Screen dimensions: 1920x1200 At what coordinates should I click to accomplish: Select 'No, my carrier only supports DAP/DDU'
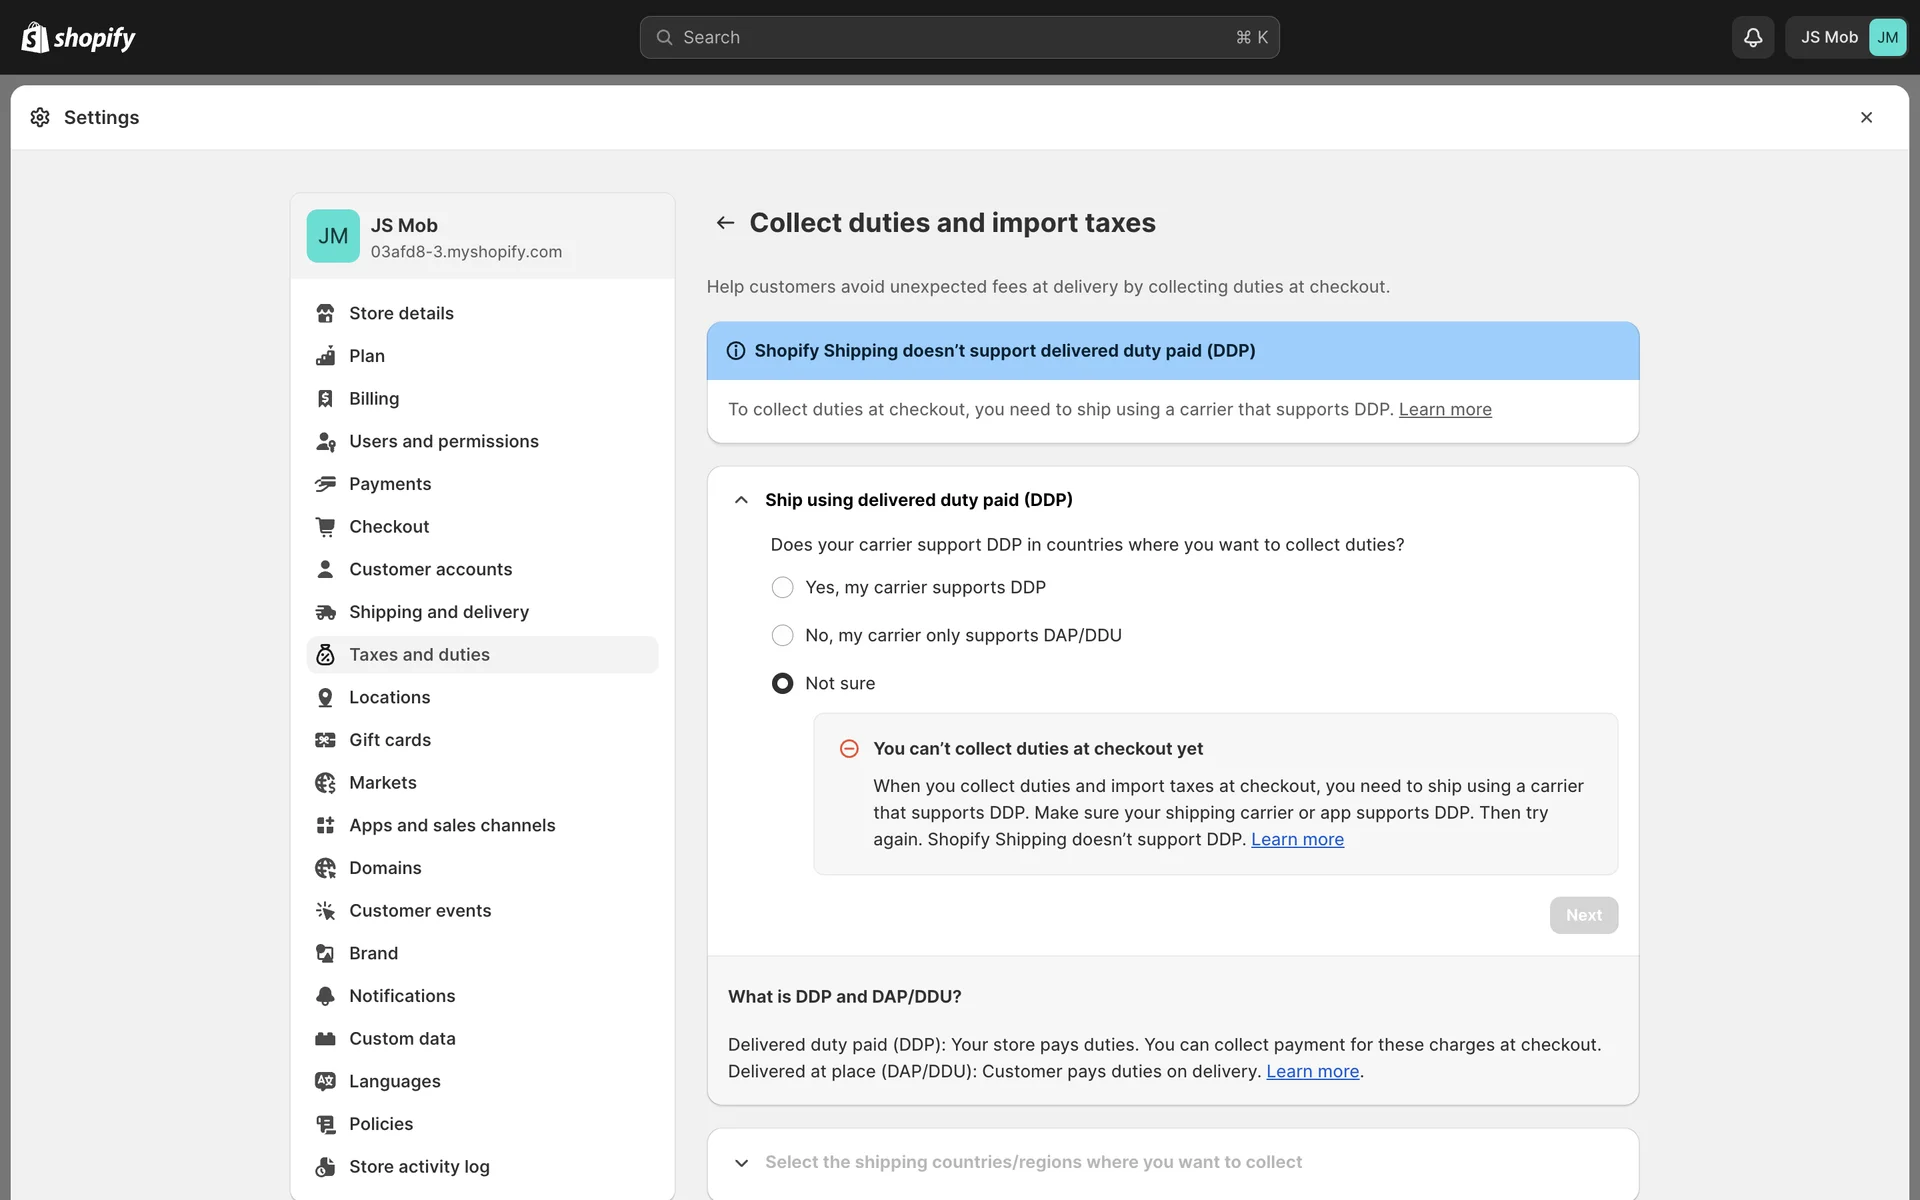pos(782,635)
